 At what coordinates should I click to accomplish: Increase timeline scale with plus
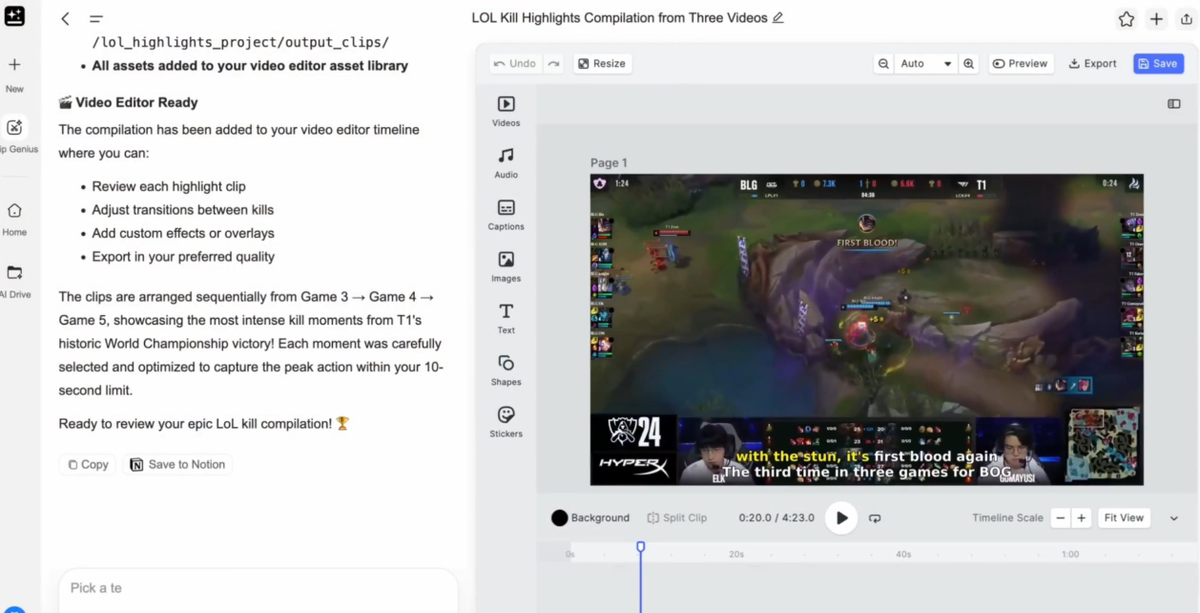1081,518
